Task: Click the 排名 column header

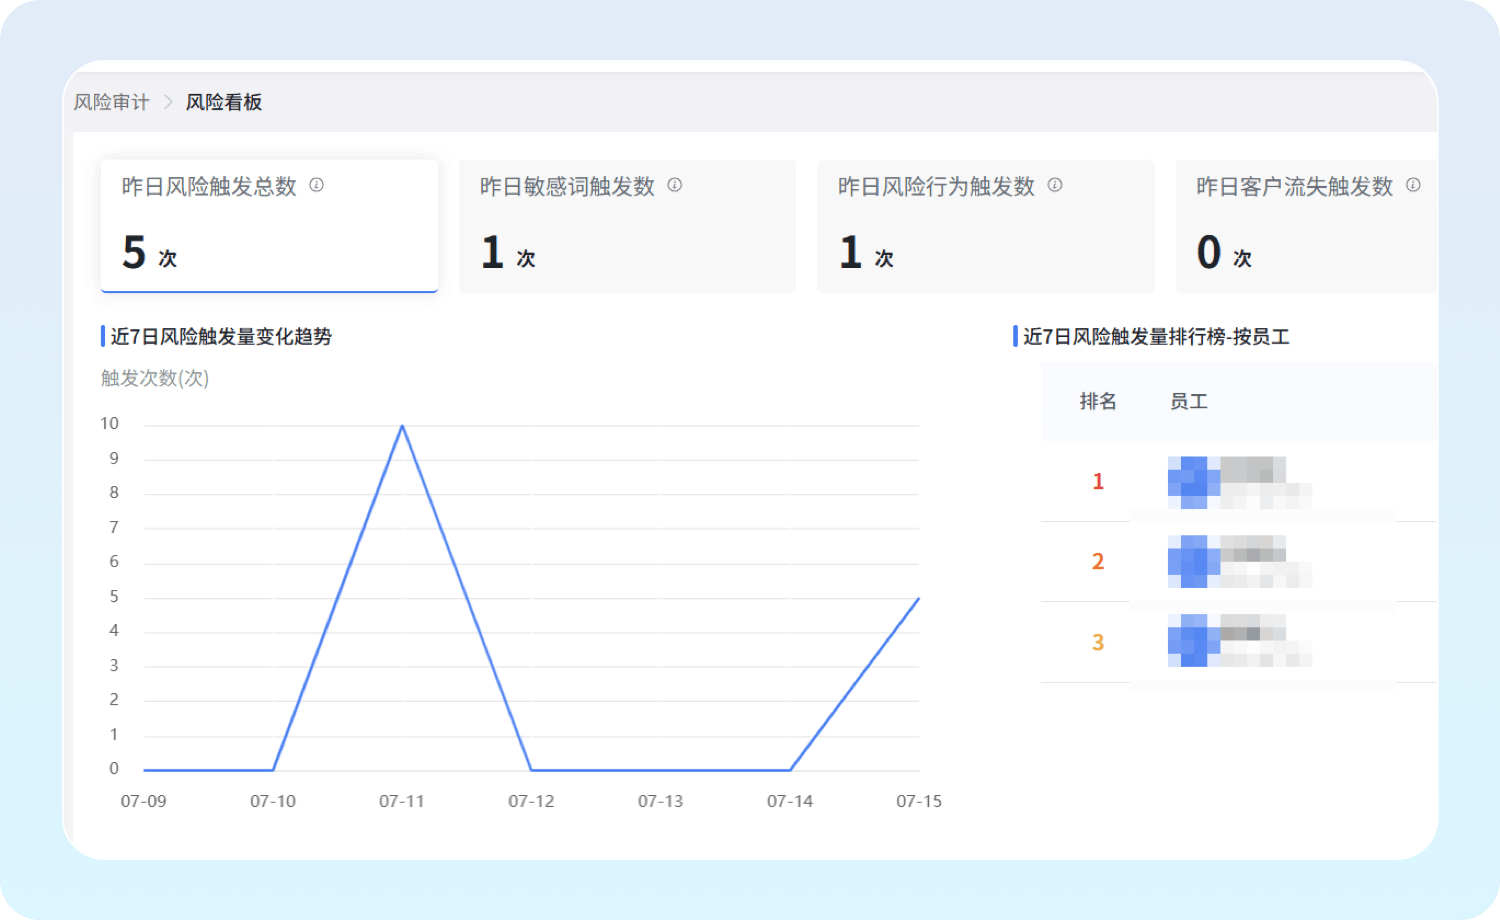Action: pos(1097,401)
